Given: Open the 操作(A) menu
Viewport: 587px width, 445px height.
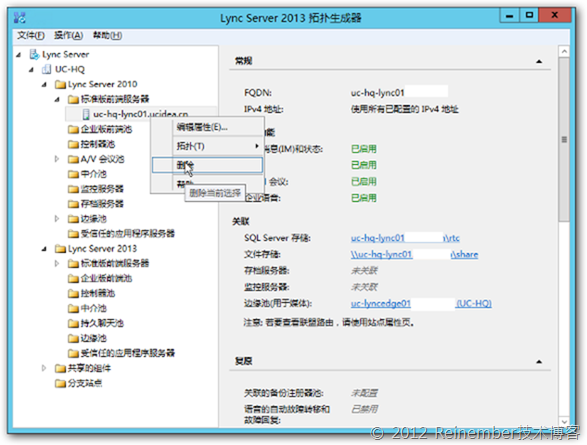Looking at the screenshot, I should pyautogui.click(x=69, y=36).
